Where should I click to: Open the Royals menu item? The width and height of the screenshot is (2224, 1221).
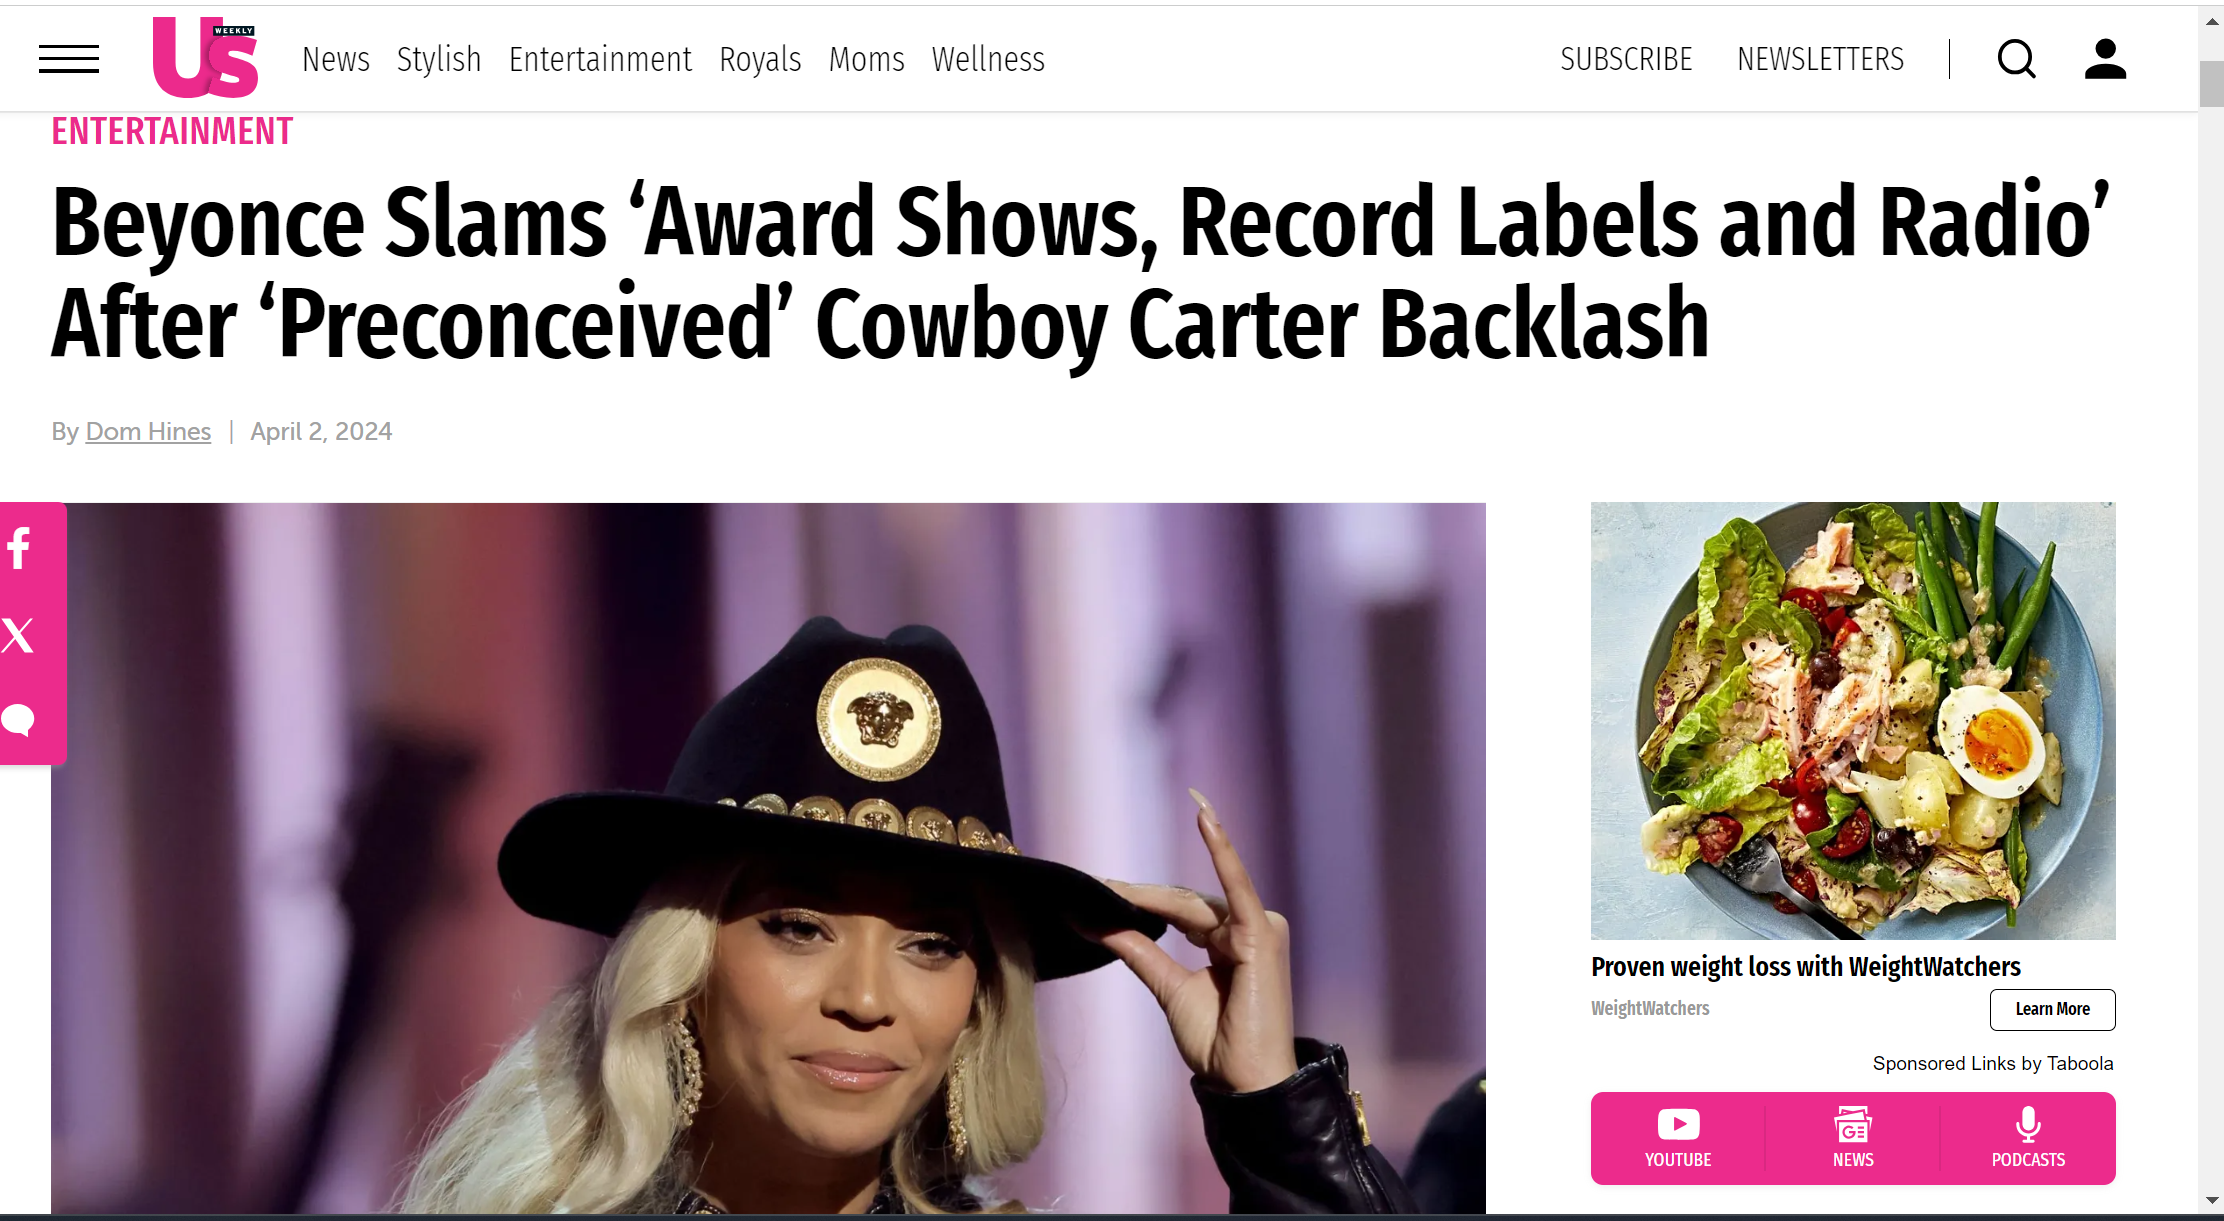[760, 59]
